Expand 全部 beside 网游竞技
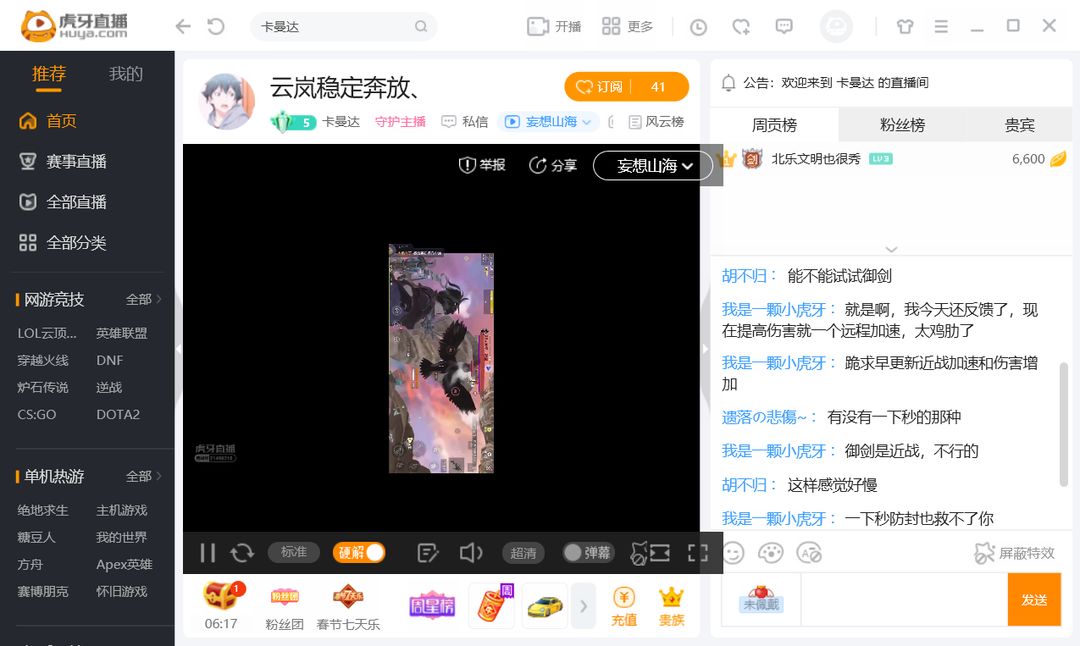 click(143, 300)
